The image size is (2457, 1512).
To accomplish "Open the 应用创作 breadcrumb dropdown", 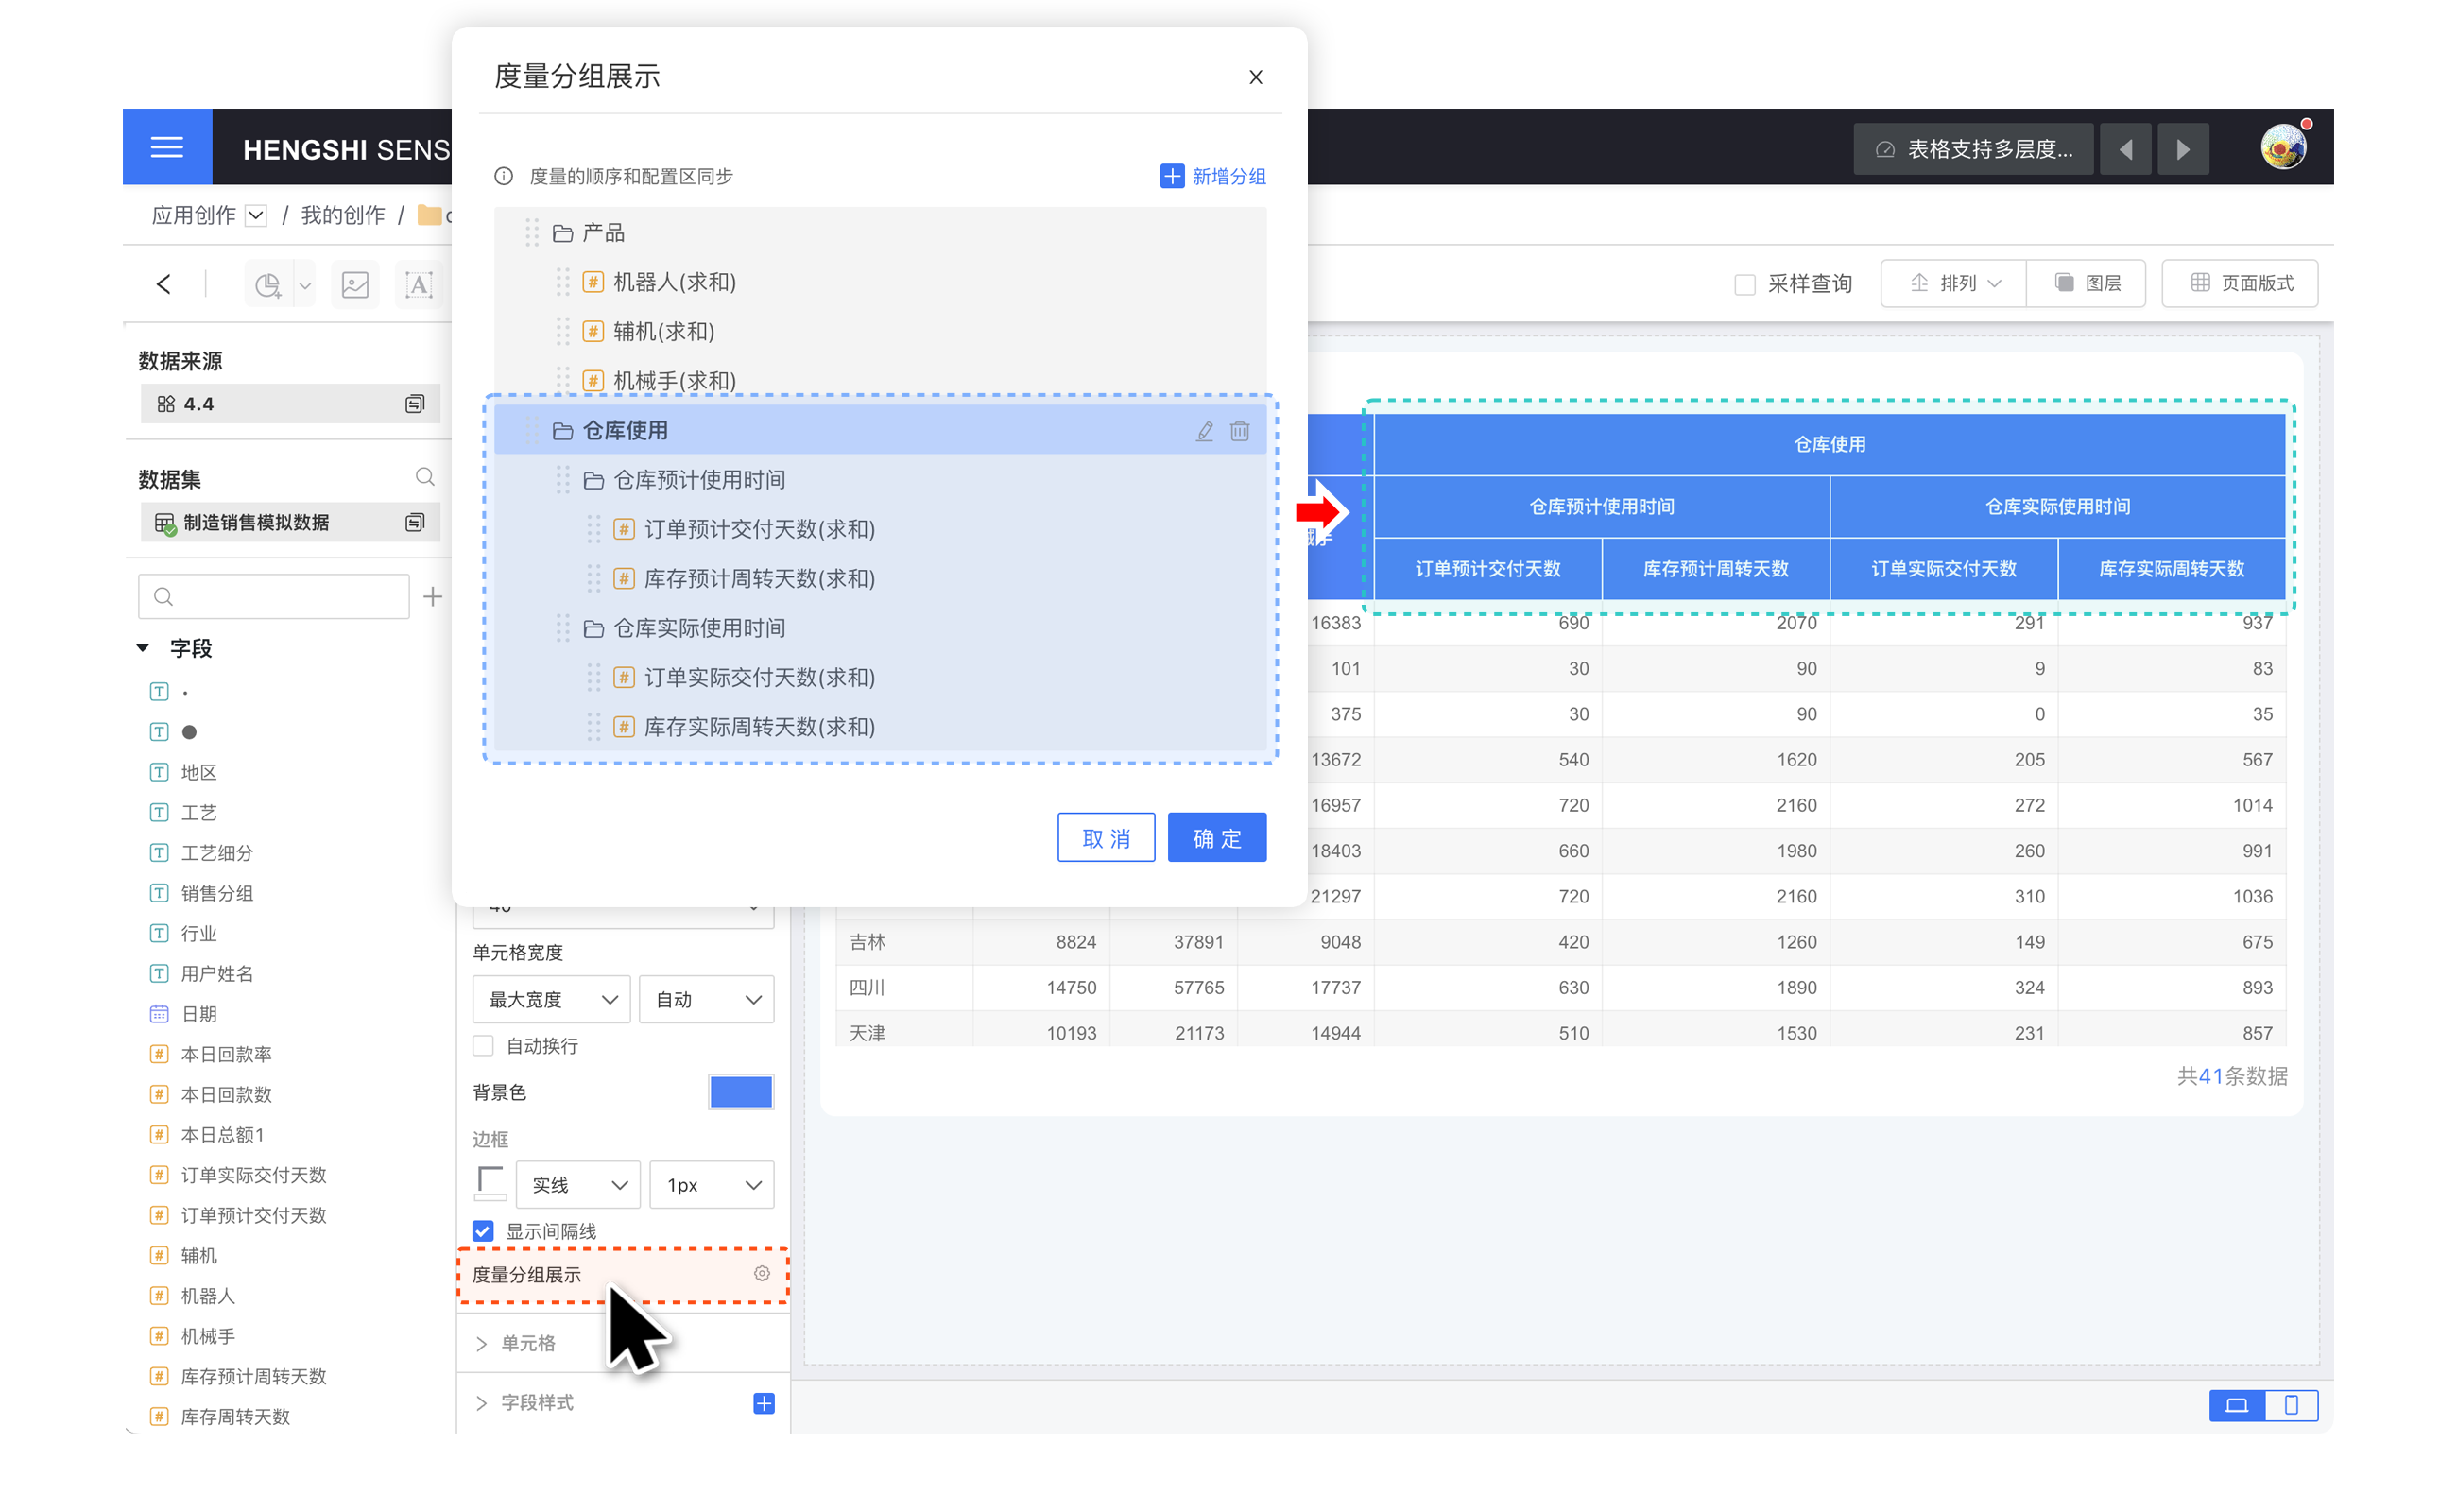I will 257,215.
